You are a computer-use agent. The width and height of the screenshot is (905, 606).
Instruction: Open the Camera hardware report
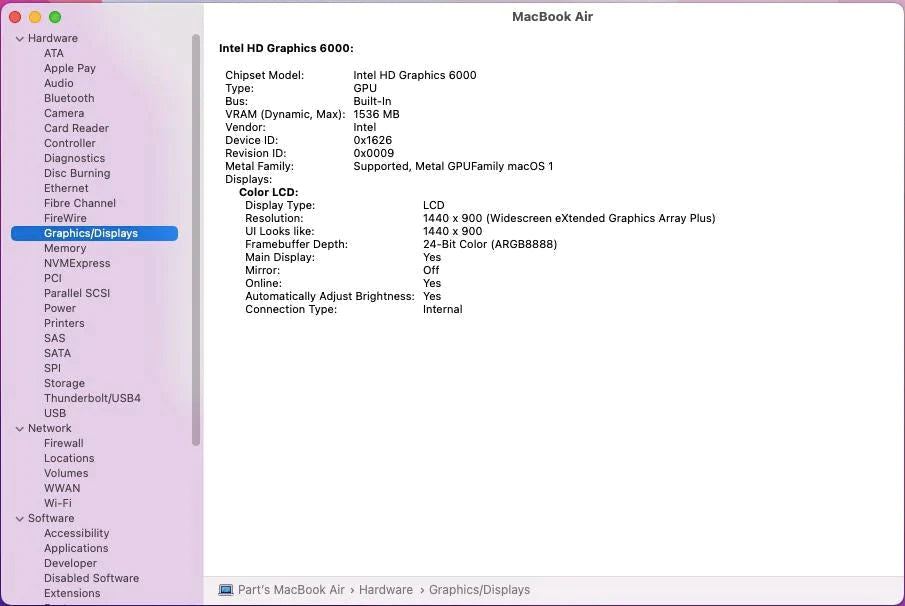pos(64,113)
